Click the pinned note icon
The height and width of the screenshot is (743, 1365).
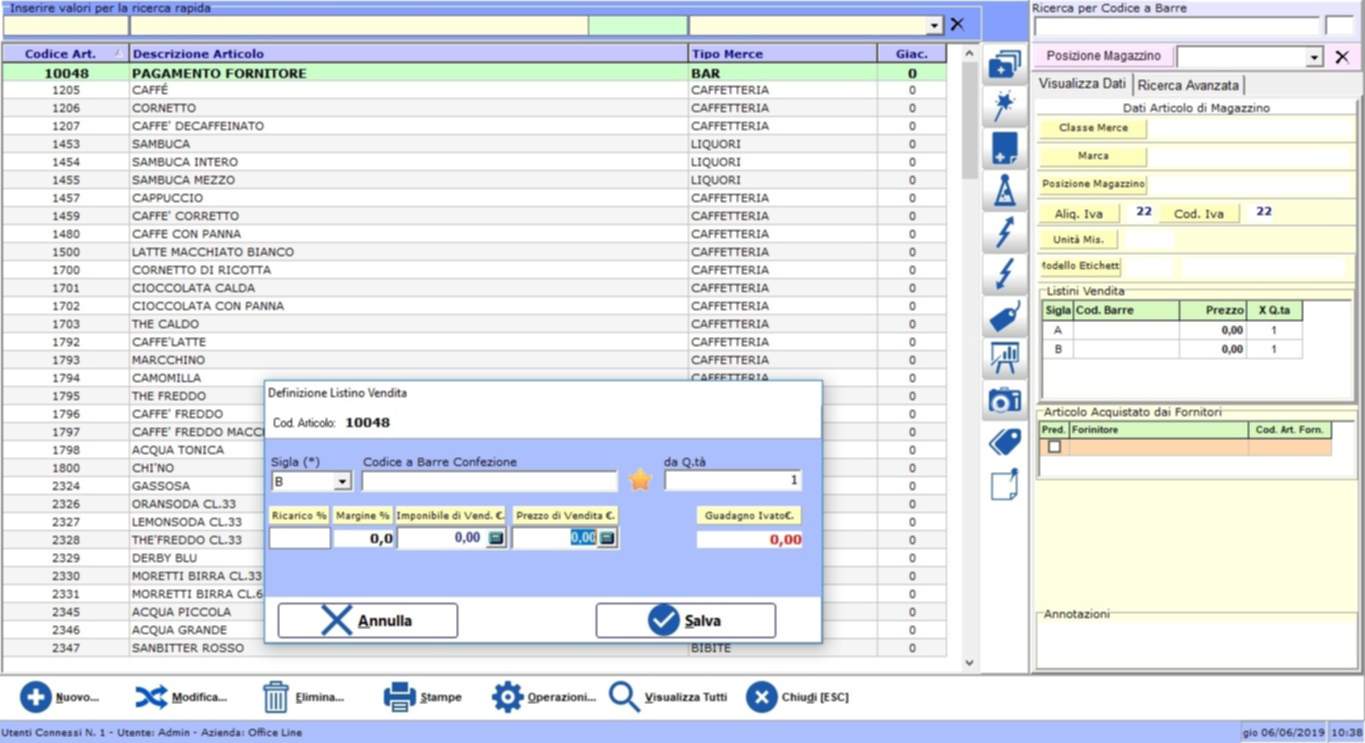(x=1004, y=484)
